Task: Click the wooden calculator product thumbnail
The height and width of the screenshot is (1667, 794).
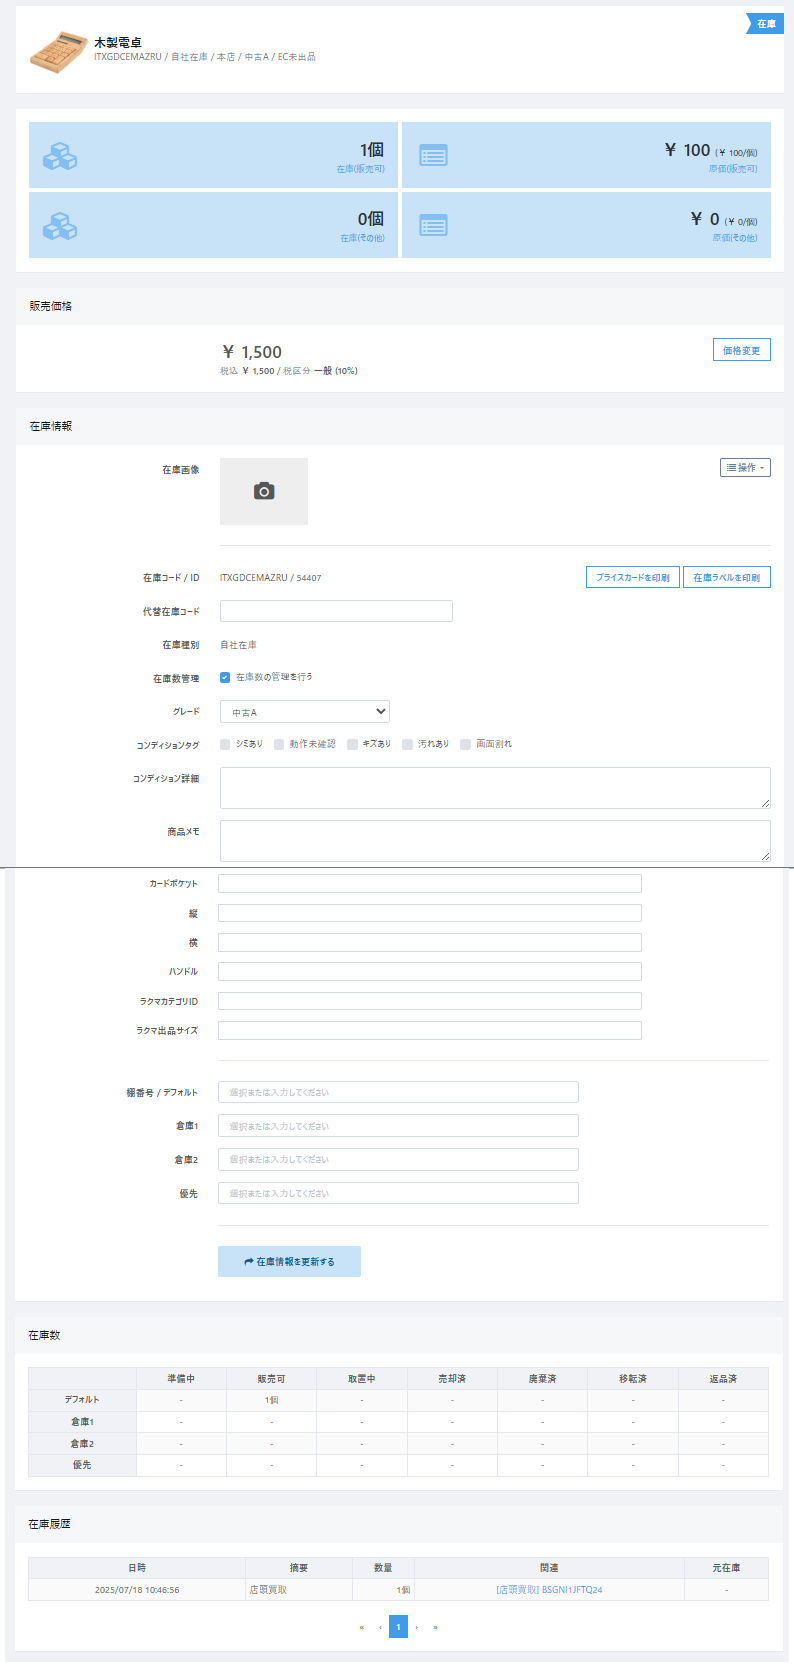Action: (x=59, y=51)
